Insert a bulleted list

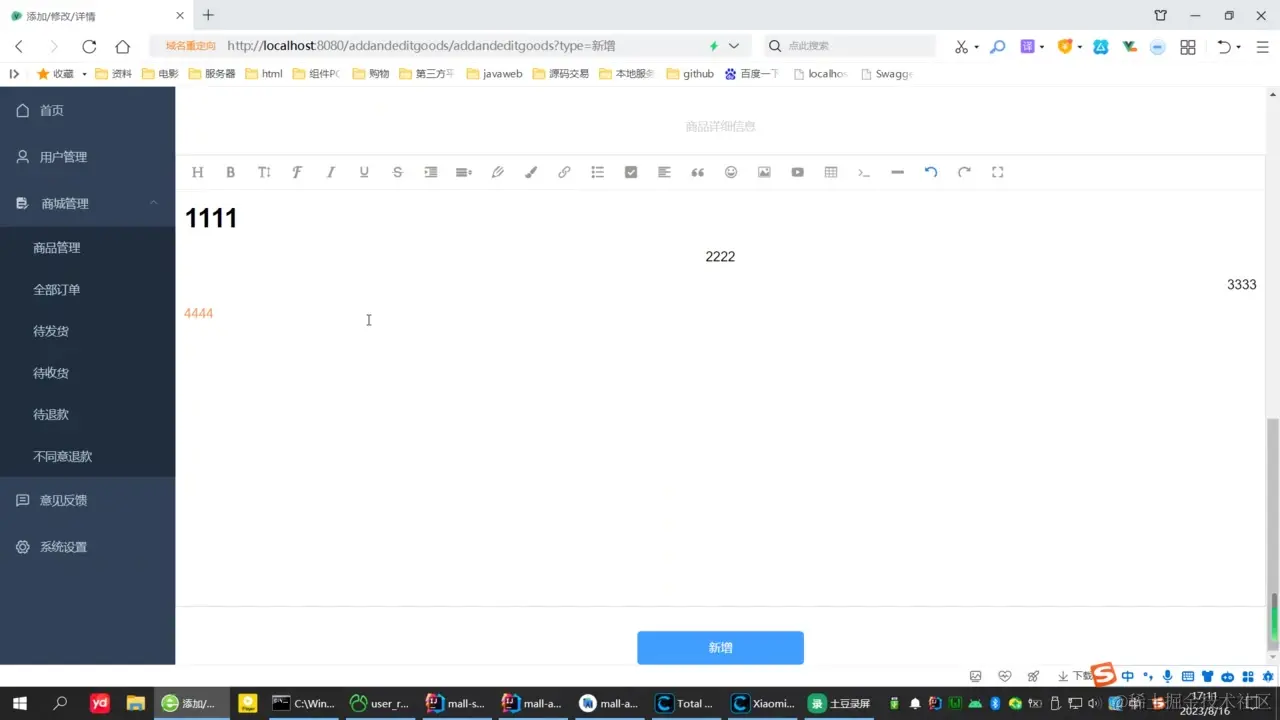pos(597,172)
